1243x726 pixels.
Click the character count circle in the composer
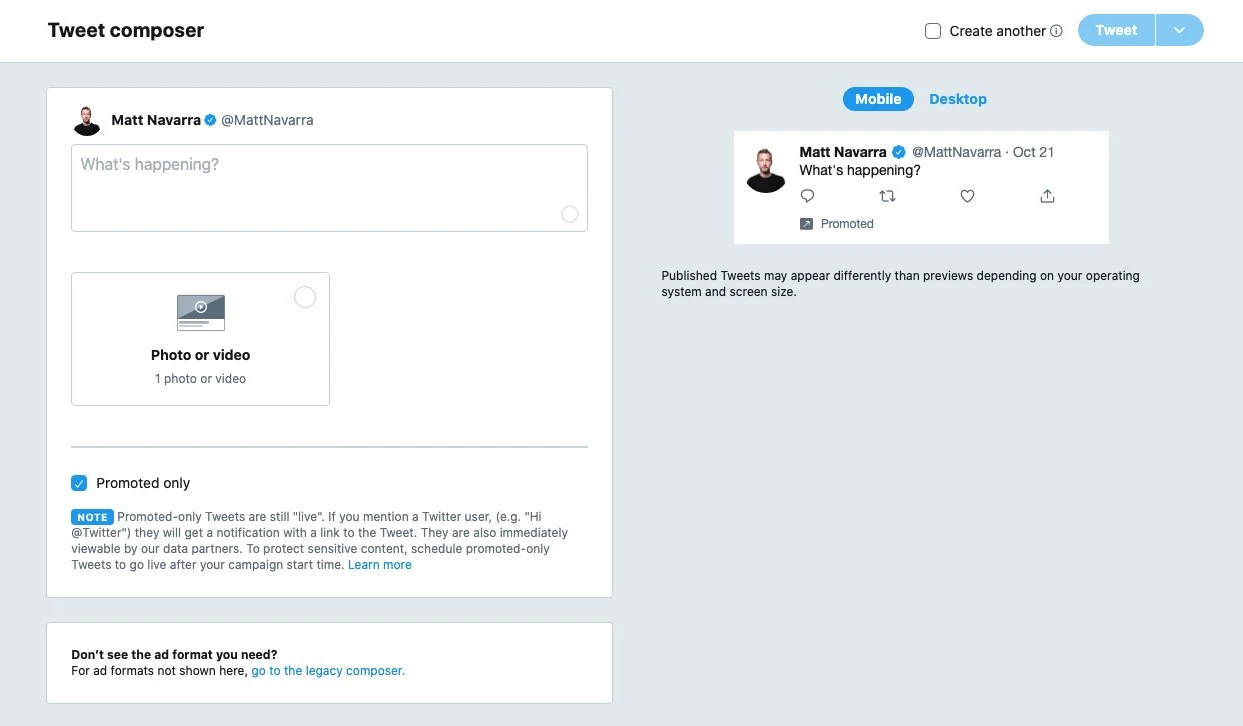(570, 214)
